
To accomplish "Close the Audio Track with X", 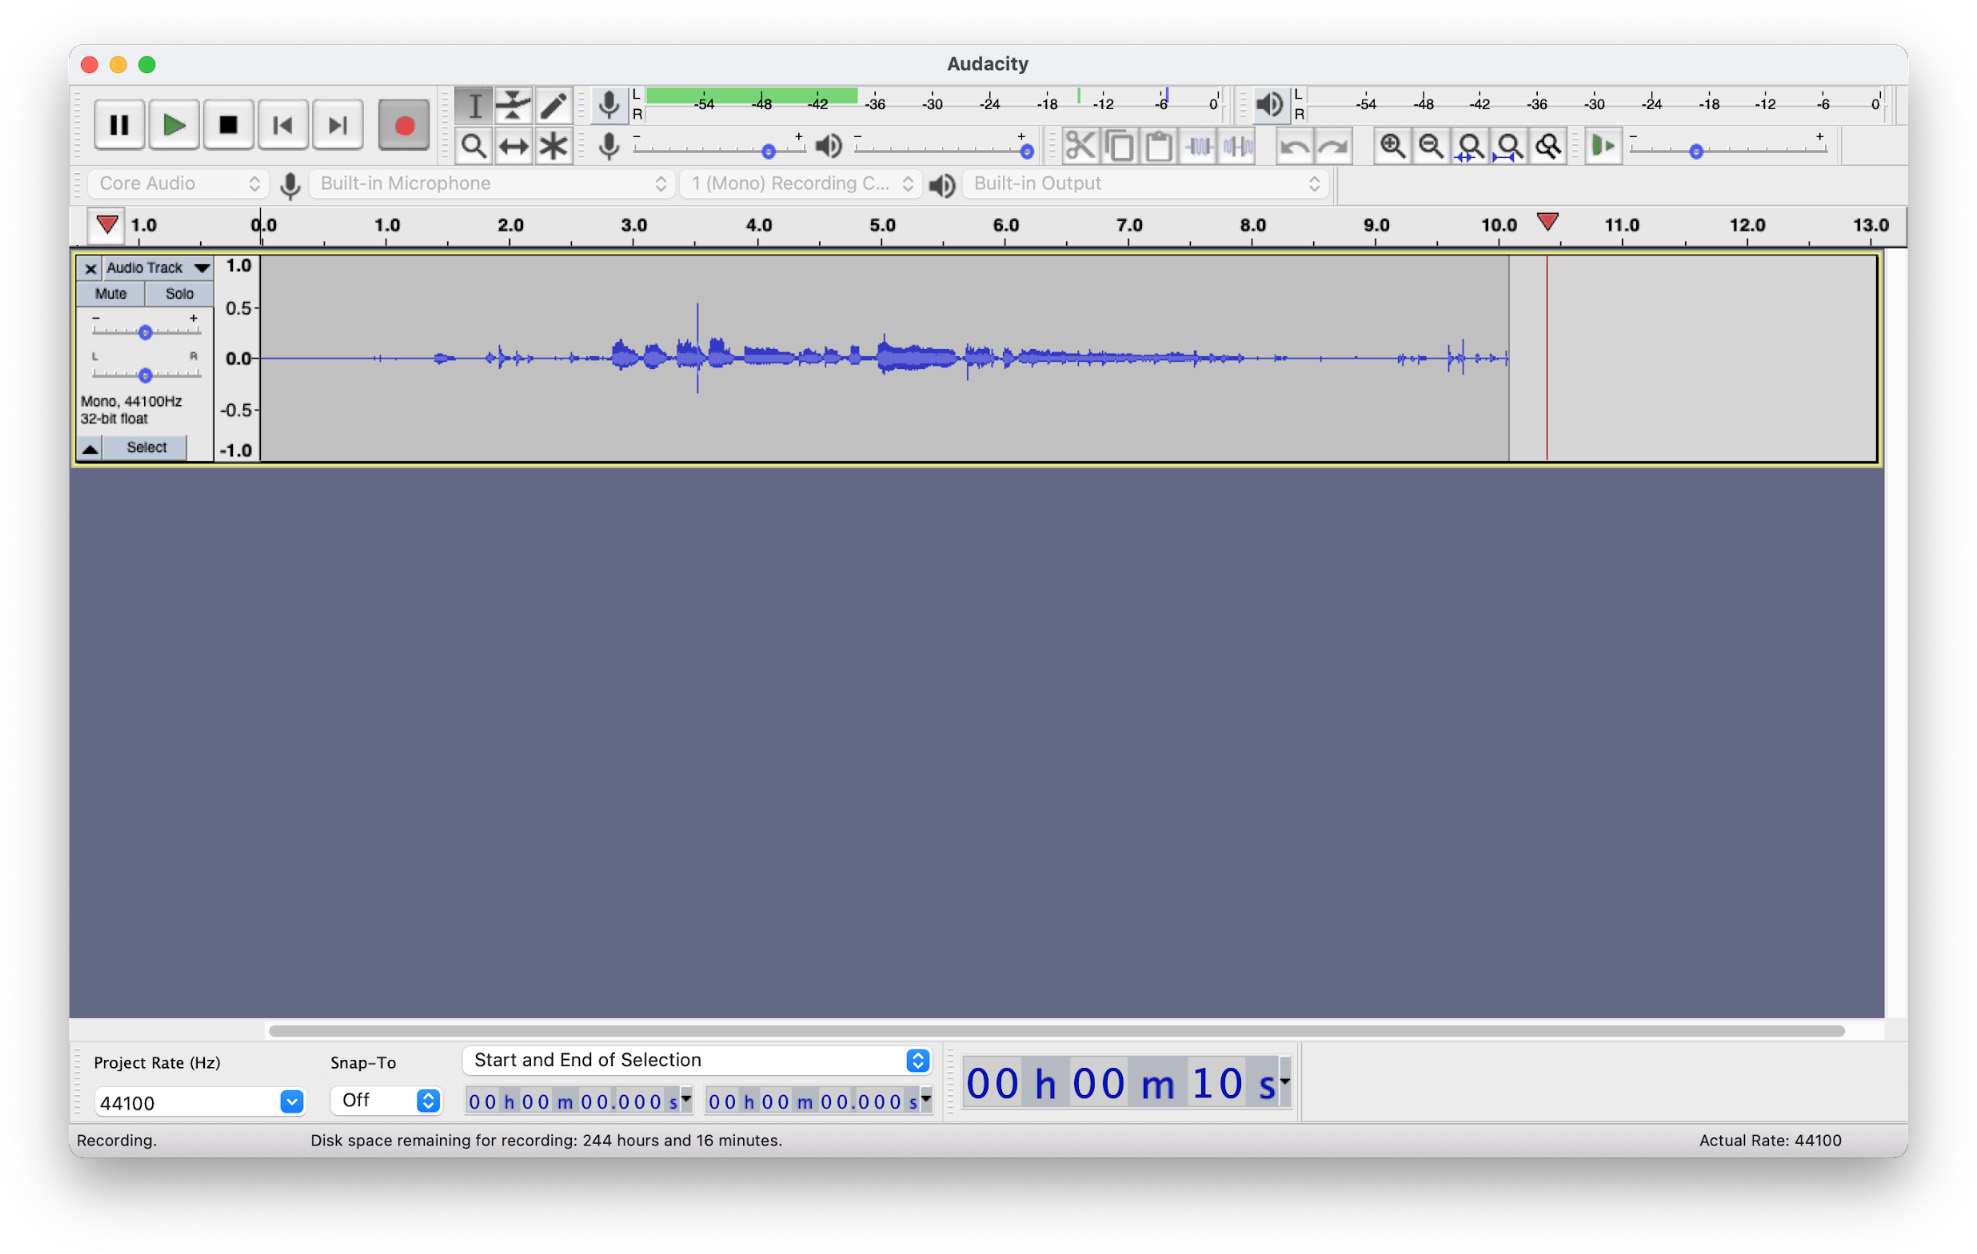I will click(x=90, y=268).
